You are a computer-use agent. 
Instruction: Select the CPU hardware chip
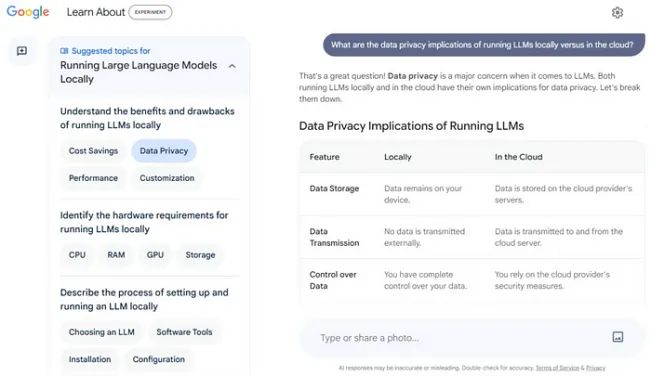click(x=77, y=255)
